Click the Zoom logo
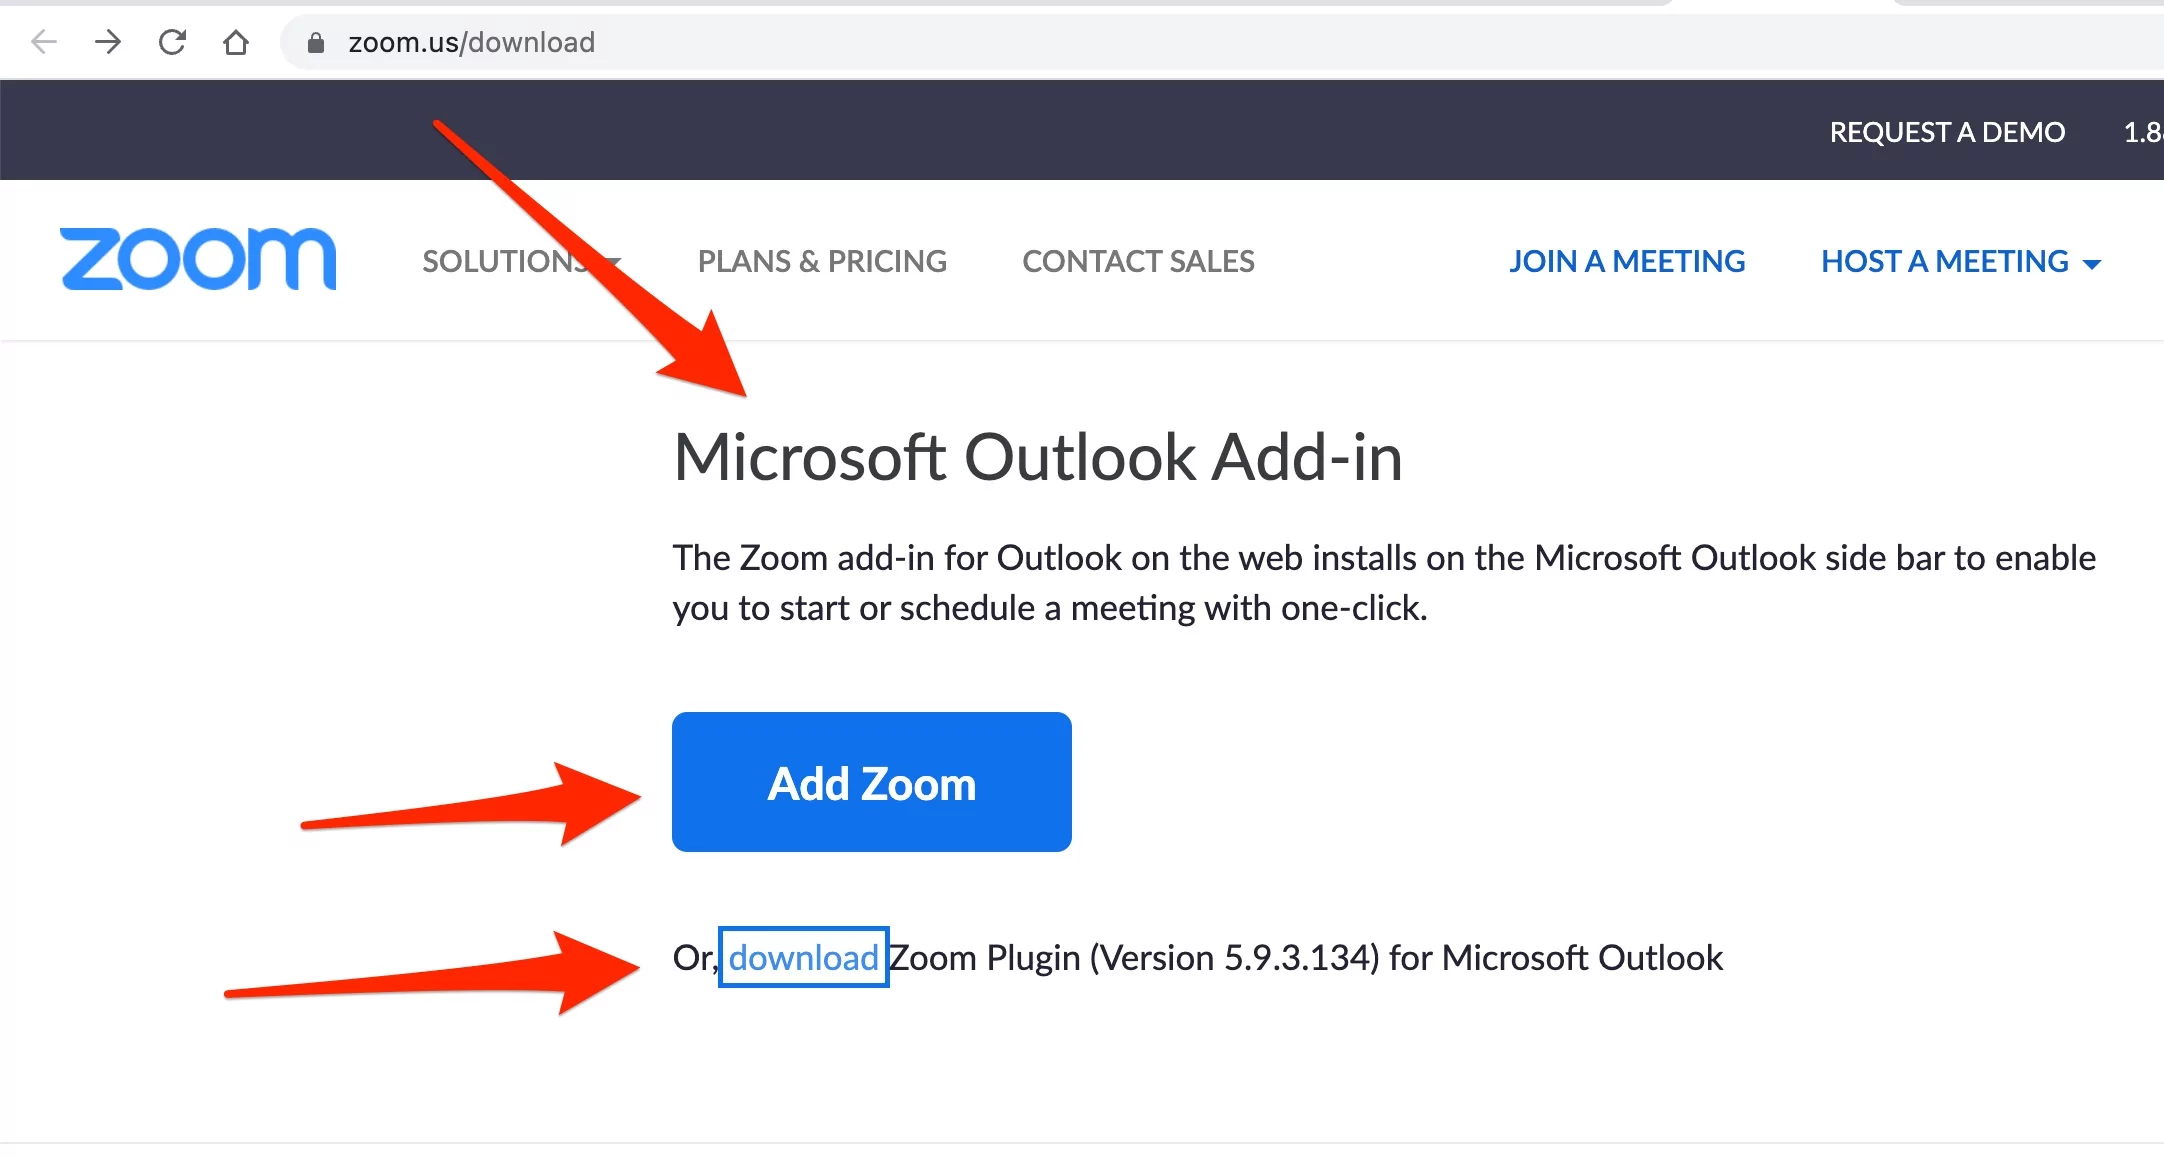The width and height of the screenshot is (2164, 1158). (x=198, y=260)
